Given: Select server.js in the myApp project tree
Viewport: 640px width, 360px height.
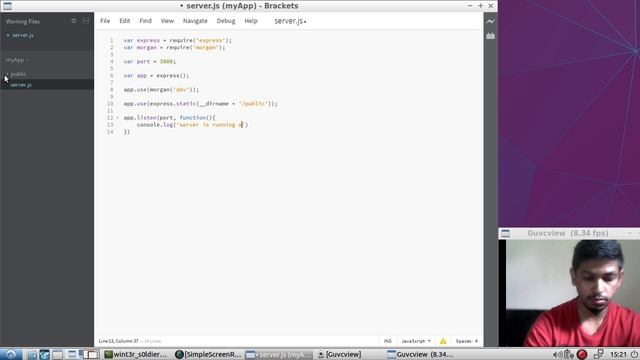Looking at the screenshot, I should [x=21, y=85].
